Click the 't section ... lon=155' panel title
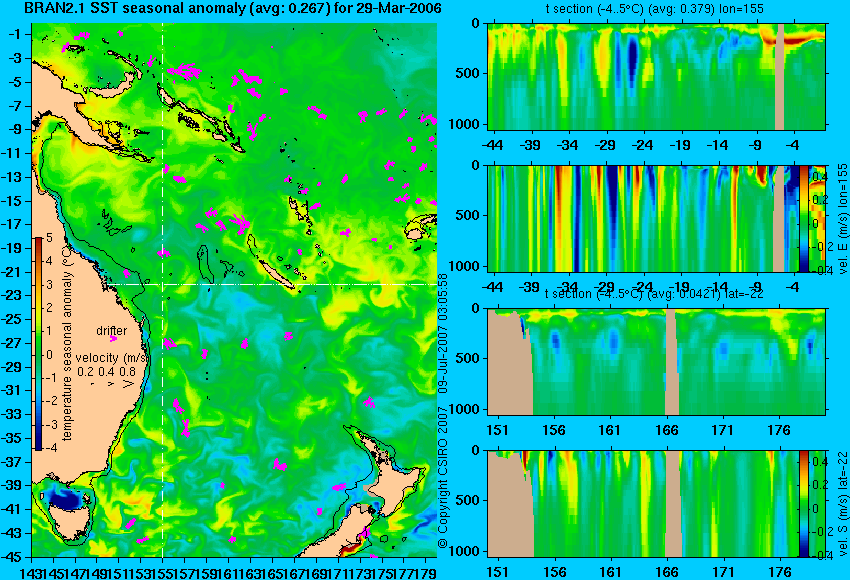The width and height of the screenshot is (850, 580). [655, 9]
